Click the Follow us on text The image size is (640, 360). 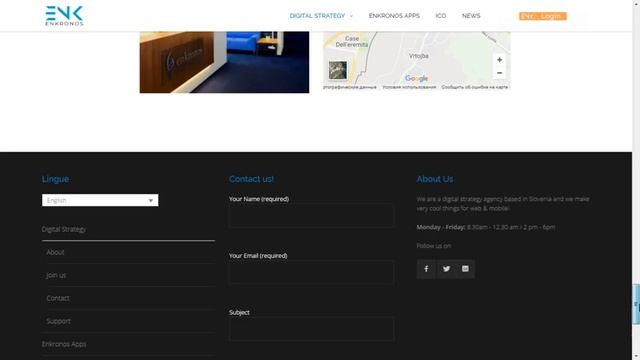coord(433,245)
